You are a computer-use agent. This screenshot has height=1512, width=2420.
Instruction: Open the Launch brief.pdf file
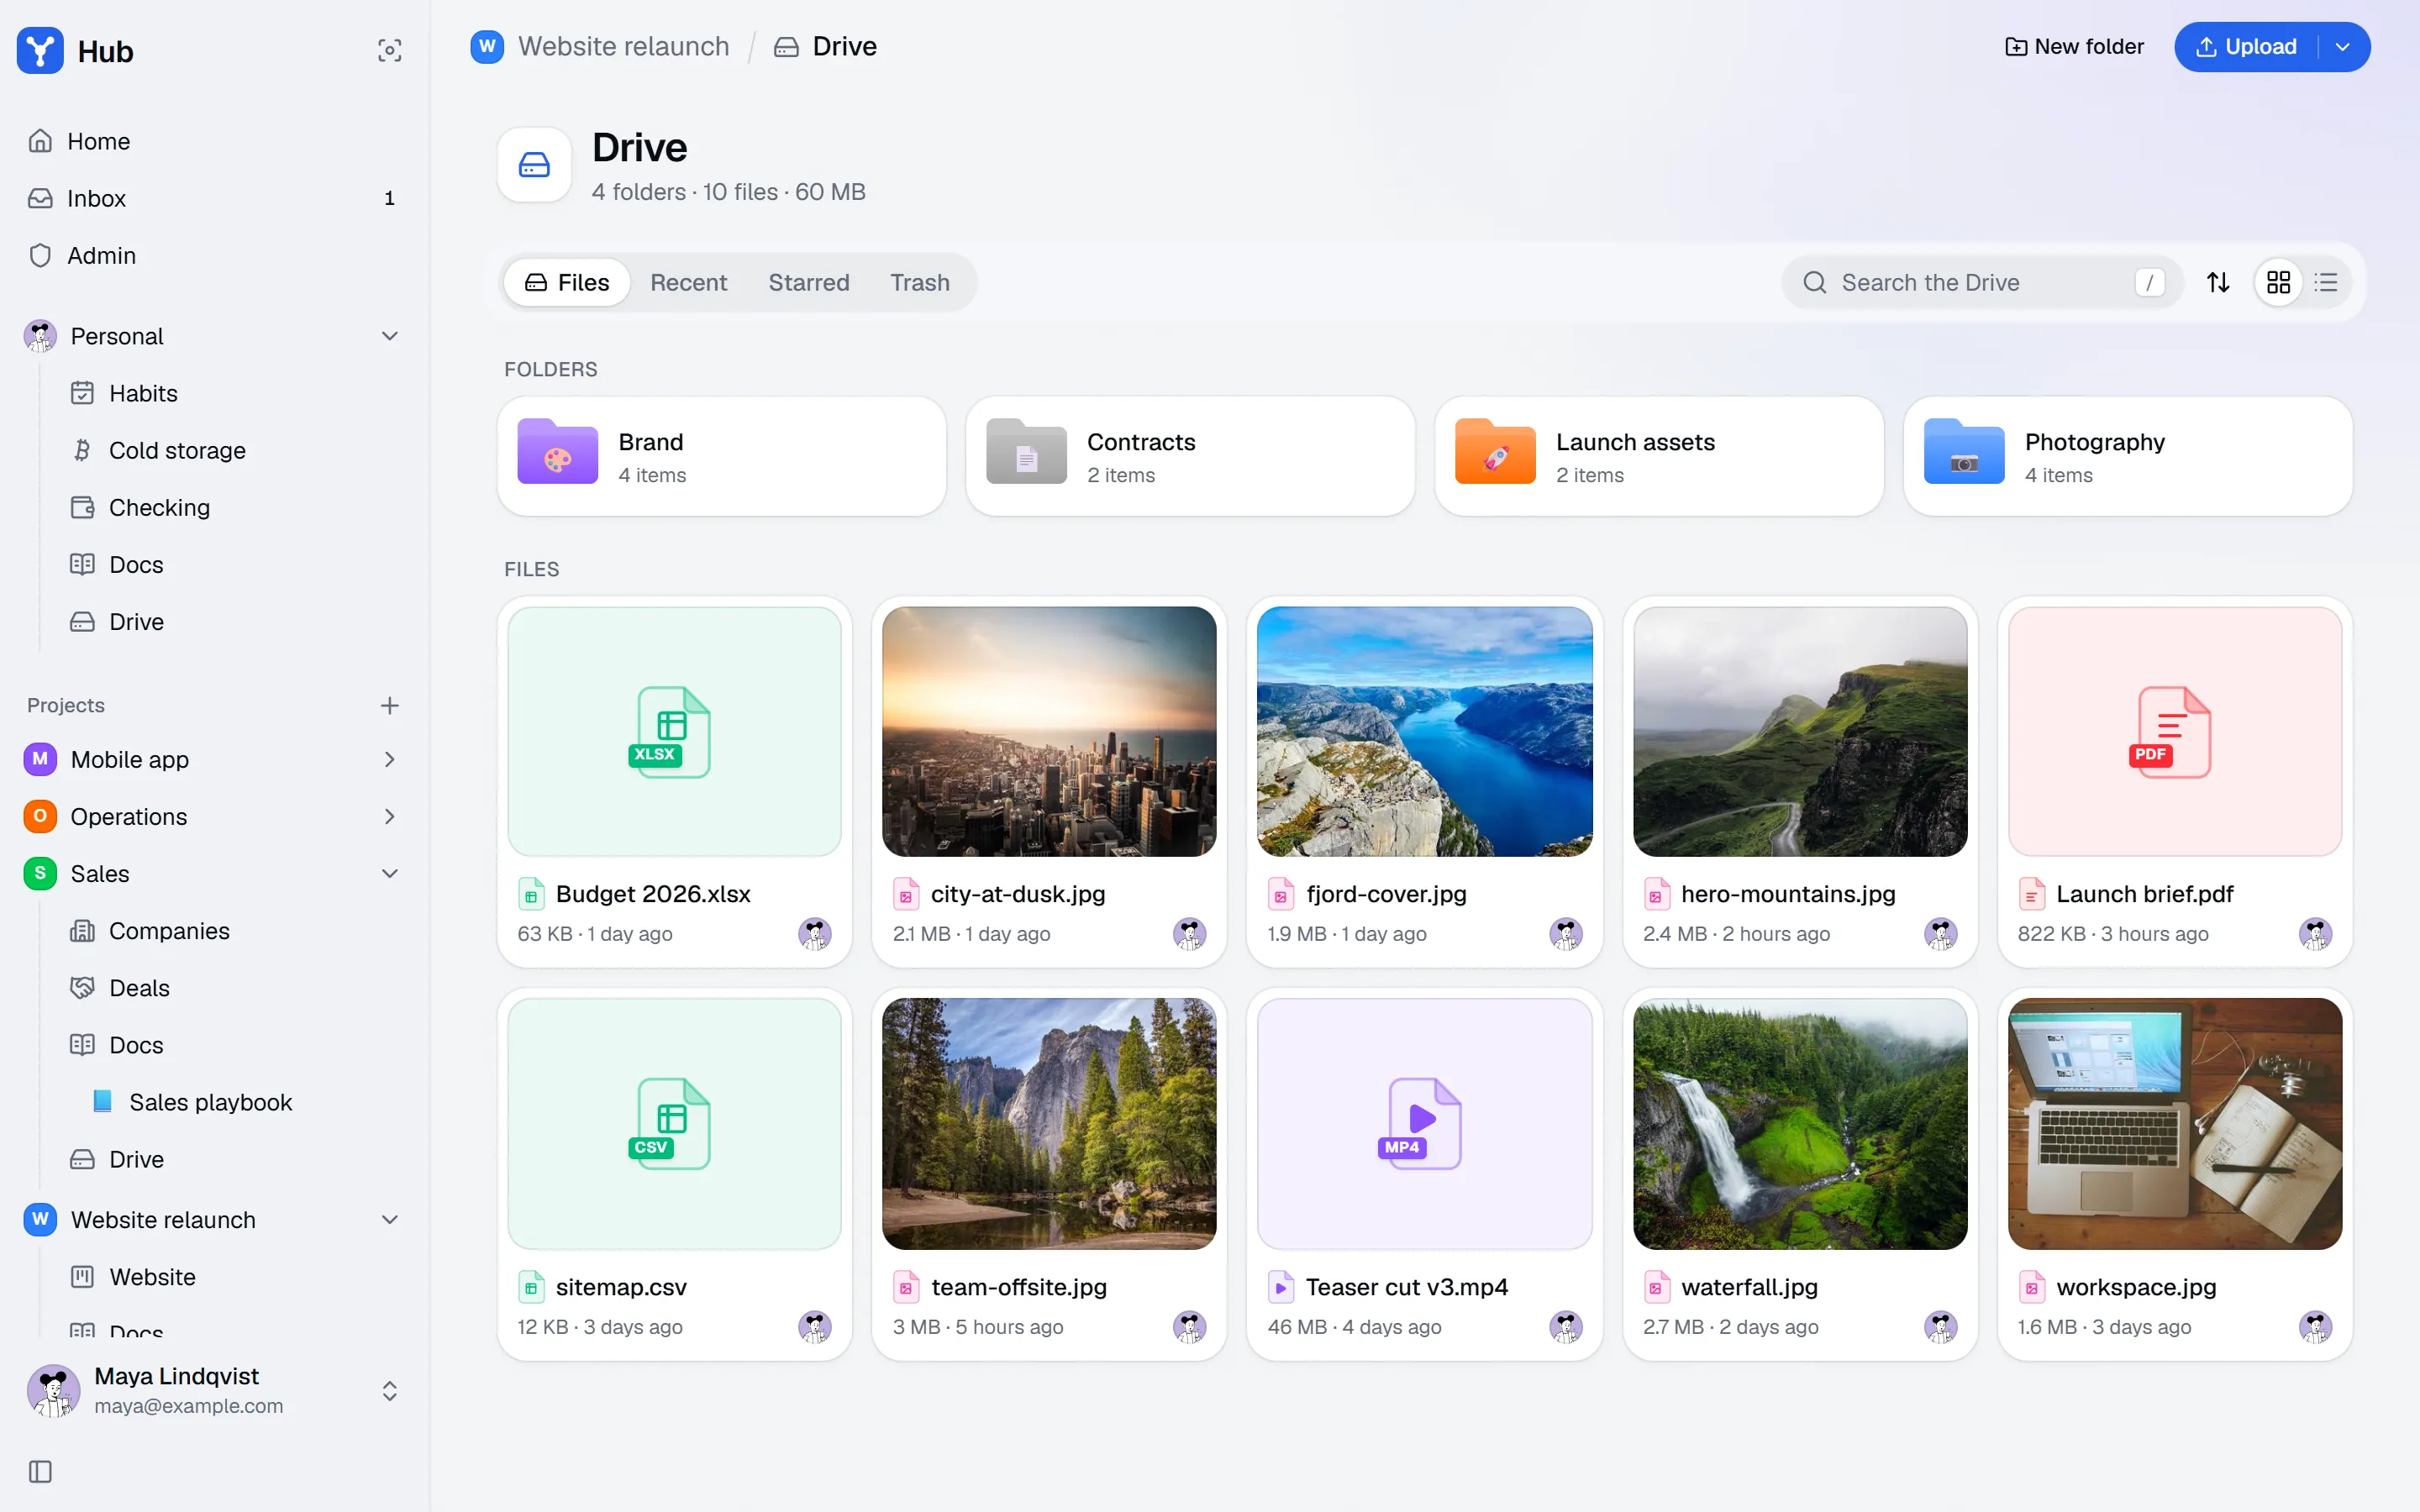tap(2175, 782)
